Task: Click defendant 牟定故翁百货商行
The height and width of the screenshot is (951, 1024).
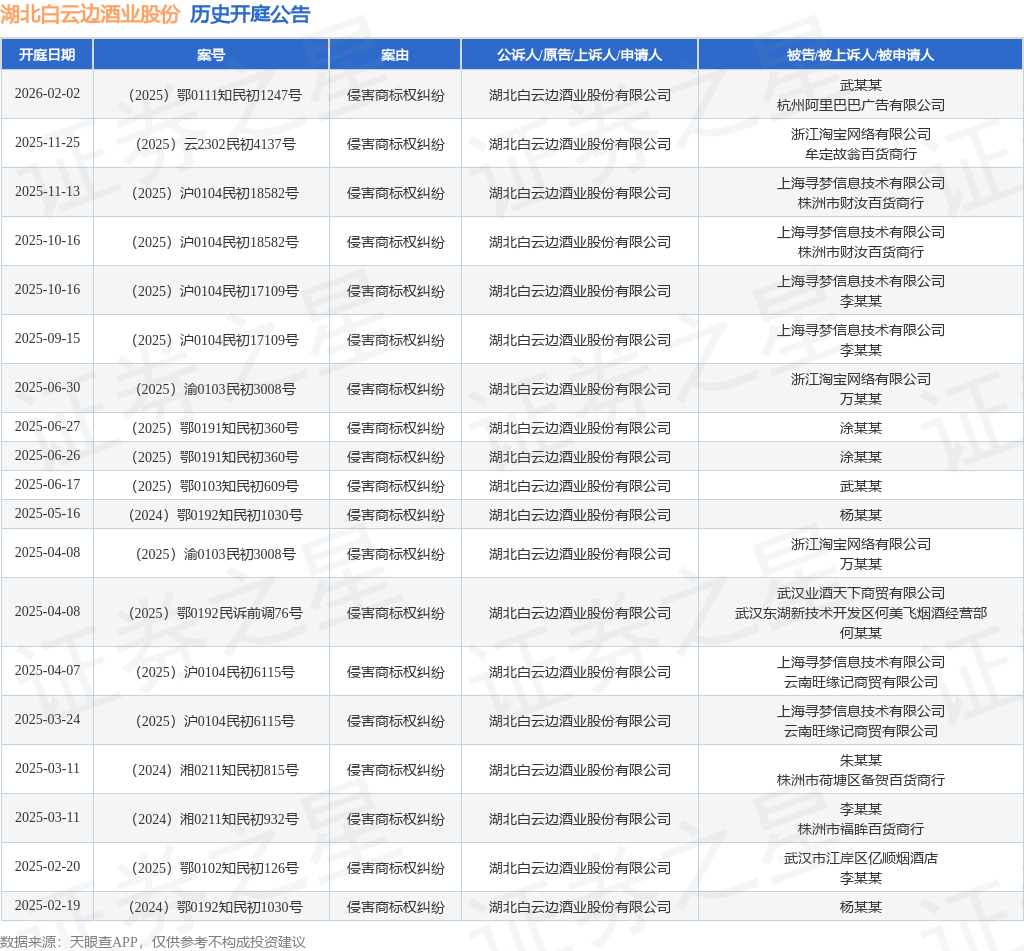Action: click(861, 154)
